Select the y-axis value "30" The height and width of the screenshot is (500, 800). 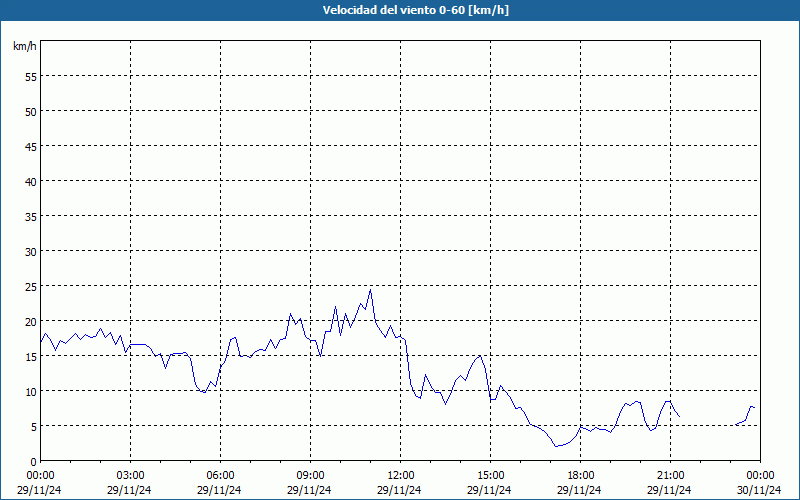click(x=31, y=252)
